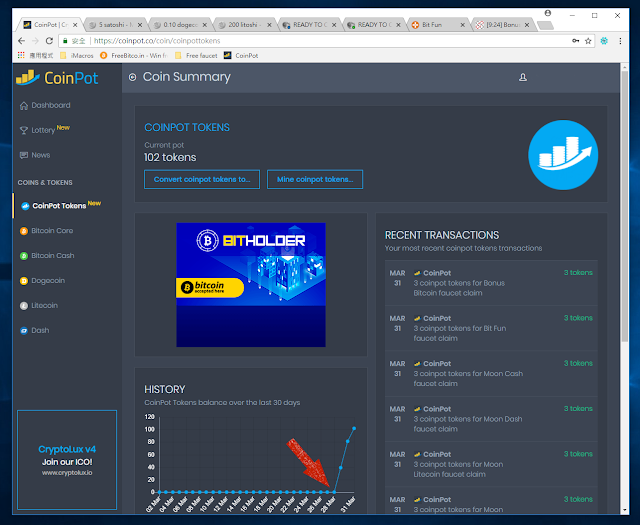Click the address bar URL
The image size is (640, 525).
click(157, 41)
